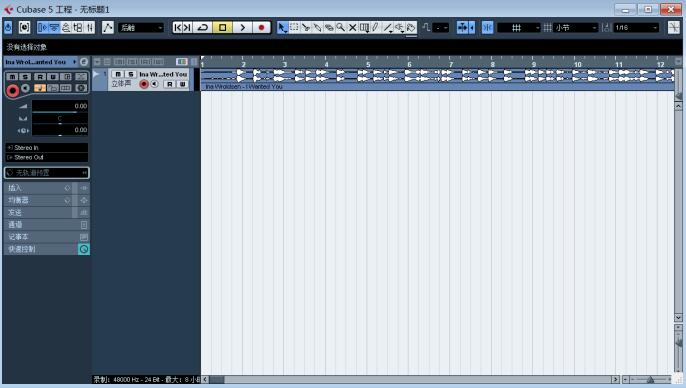The width and height of the screenshot is (686, 388).
Task: Select the Play speaker tool
Action: [x=399, y=28]
